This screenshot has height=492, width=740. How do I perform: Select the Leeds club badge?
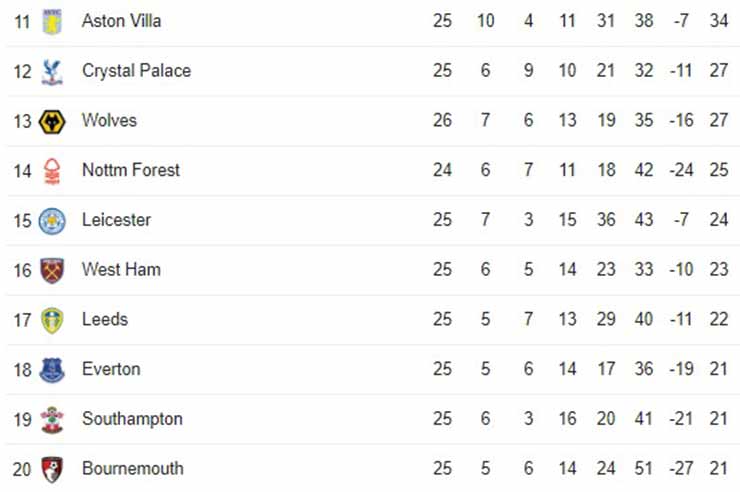52,320
